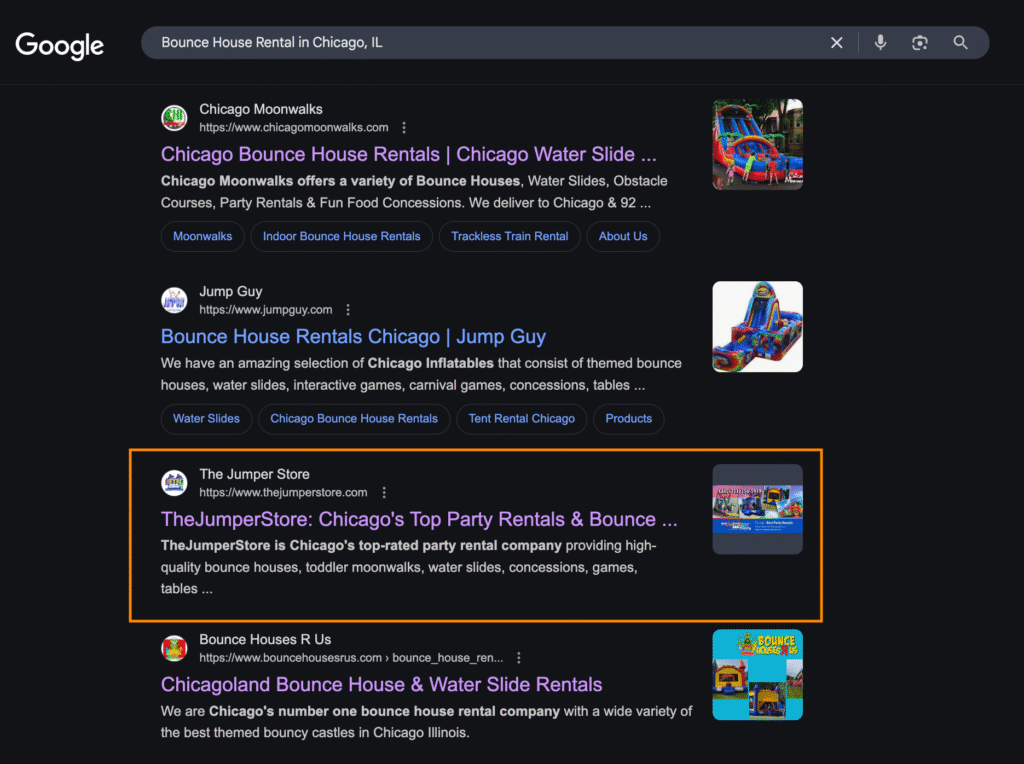
Task: Submit search with the magnifying glass icon
Action: pos(960,42)
